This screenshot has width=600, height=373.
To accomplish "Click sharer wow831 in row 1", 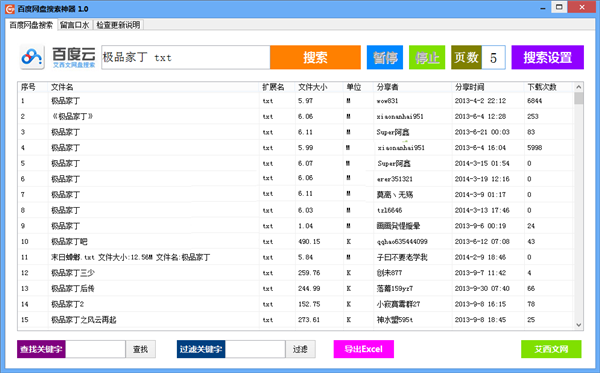I will click(387, 101).
